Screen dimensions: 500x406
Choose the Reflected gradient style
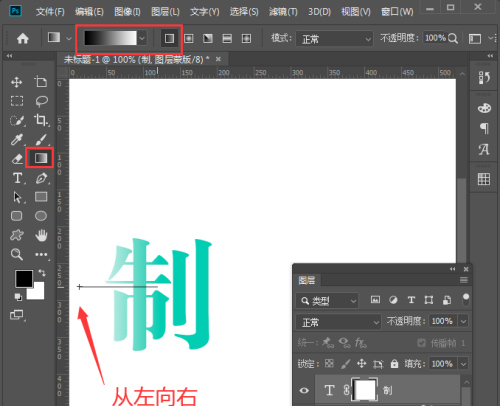(x=227, y=39)
